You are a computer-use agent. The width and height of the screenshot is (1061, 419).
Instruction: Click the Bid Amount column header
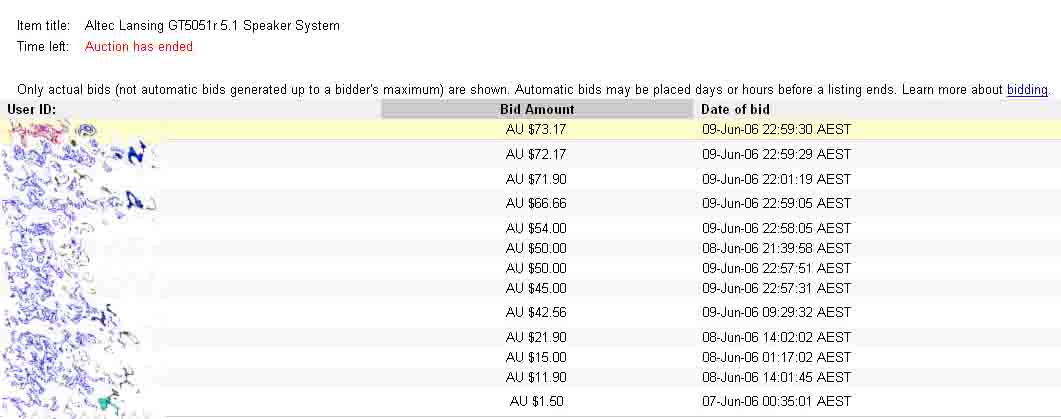coord(537,109)
